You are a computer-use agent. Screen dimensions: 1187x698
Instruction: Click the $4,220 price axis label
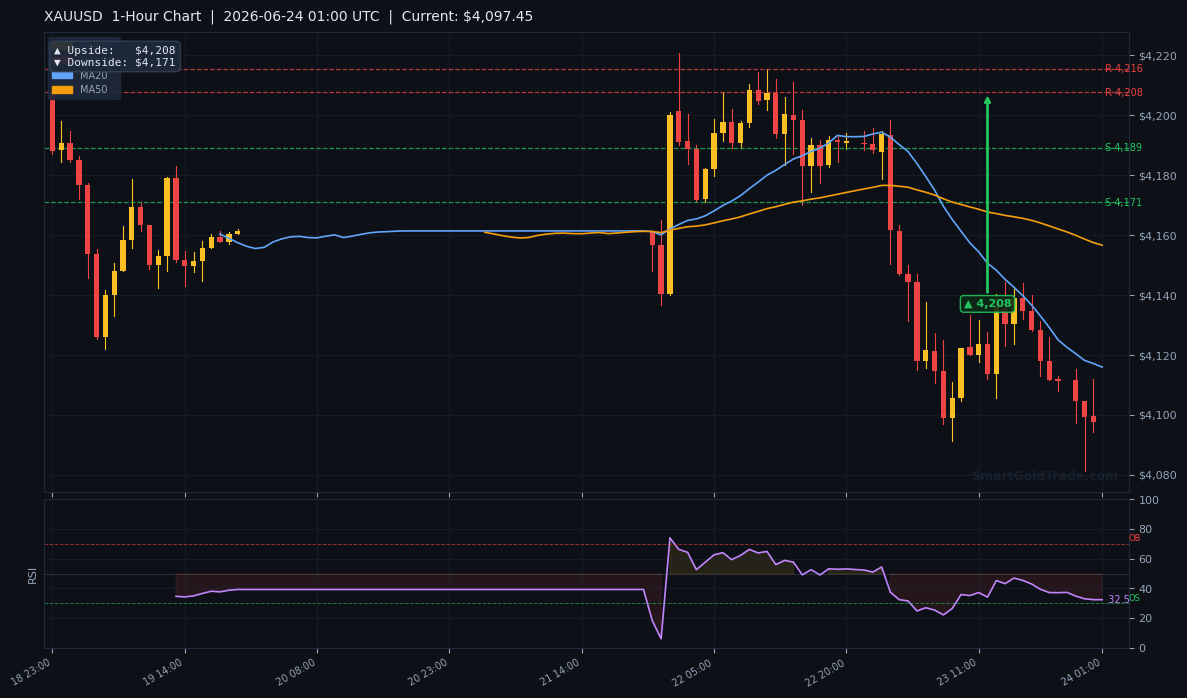(x=1157, y=56)
